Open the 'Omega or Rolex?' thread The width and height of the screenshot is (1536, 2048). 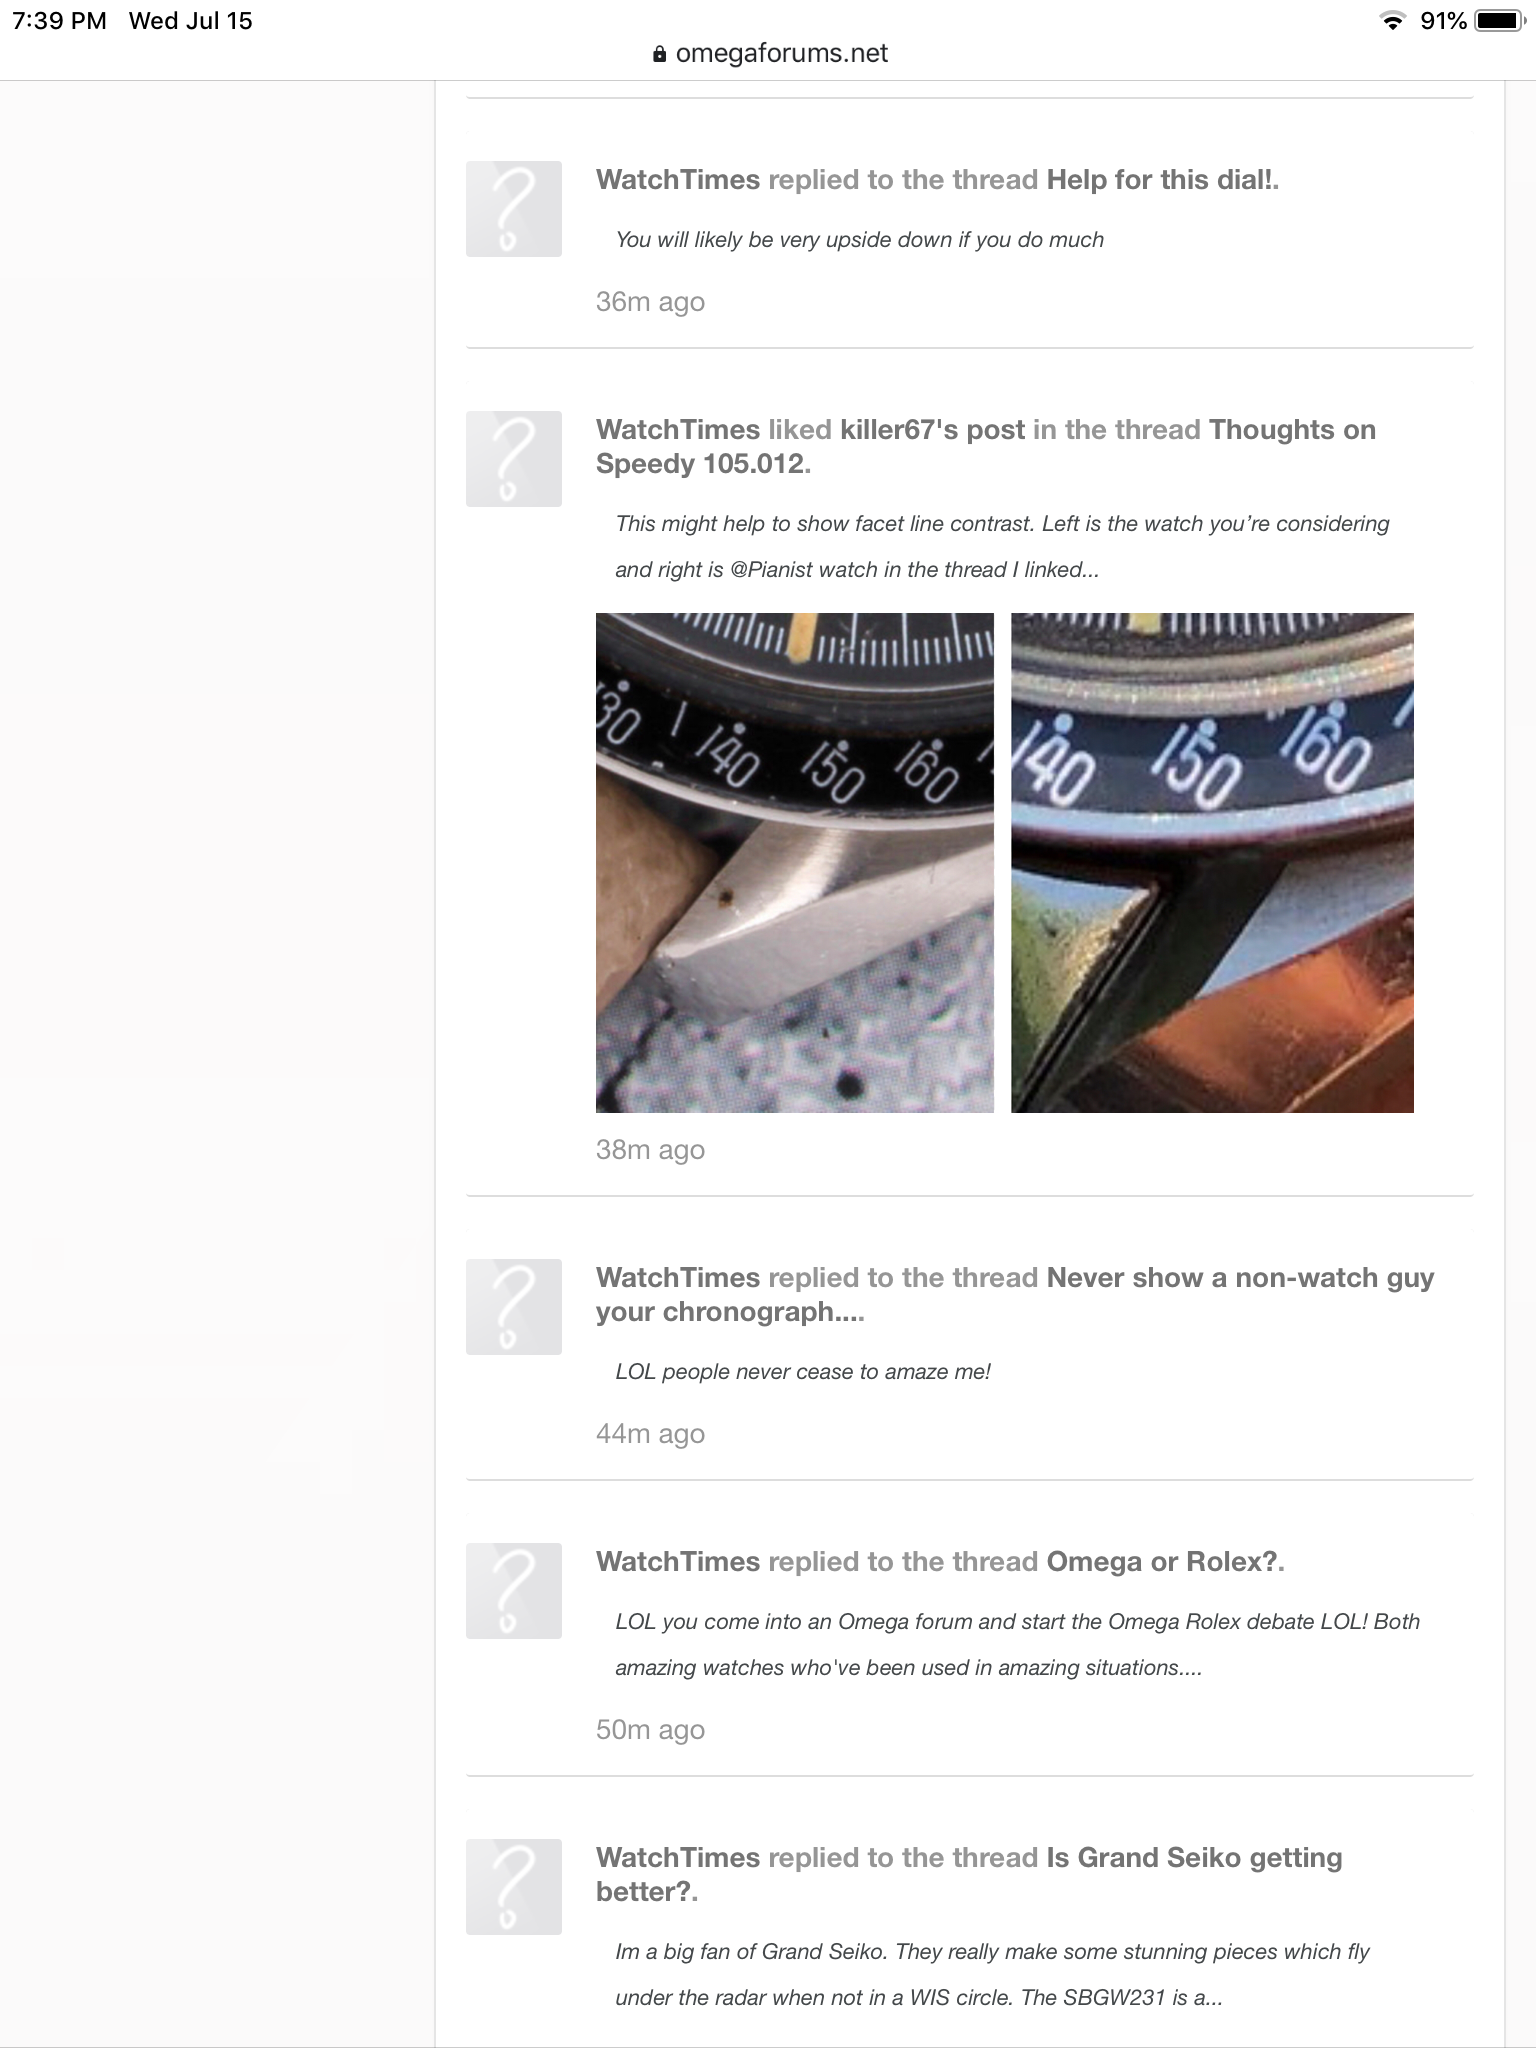pos(1163,1562)
